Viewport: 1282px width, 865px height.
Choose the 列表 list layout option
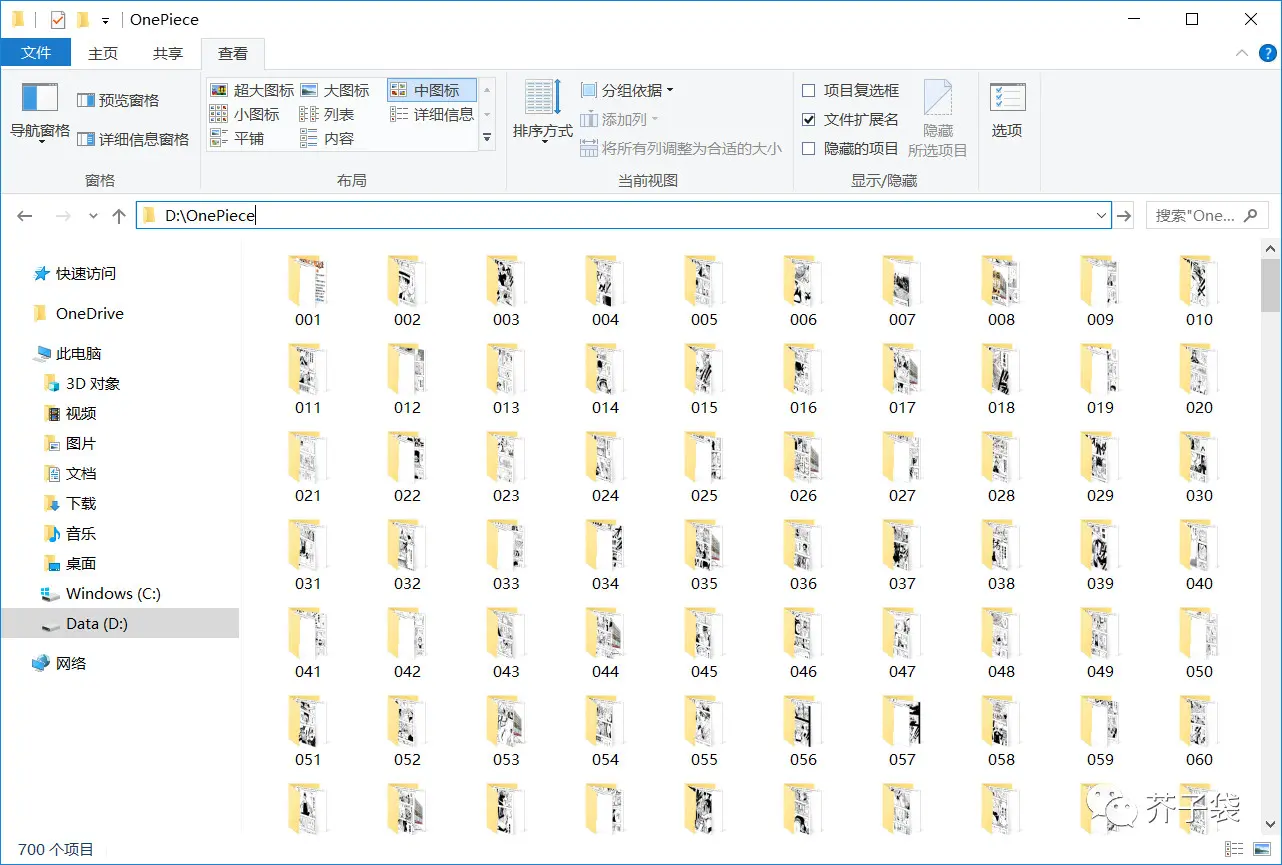point(328,115)
